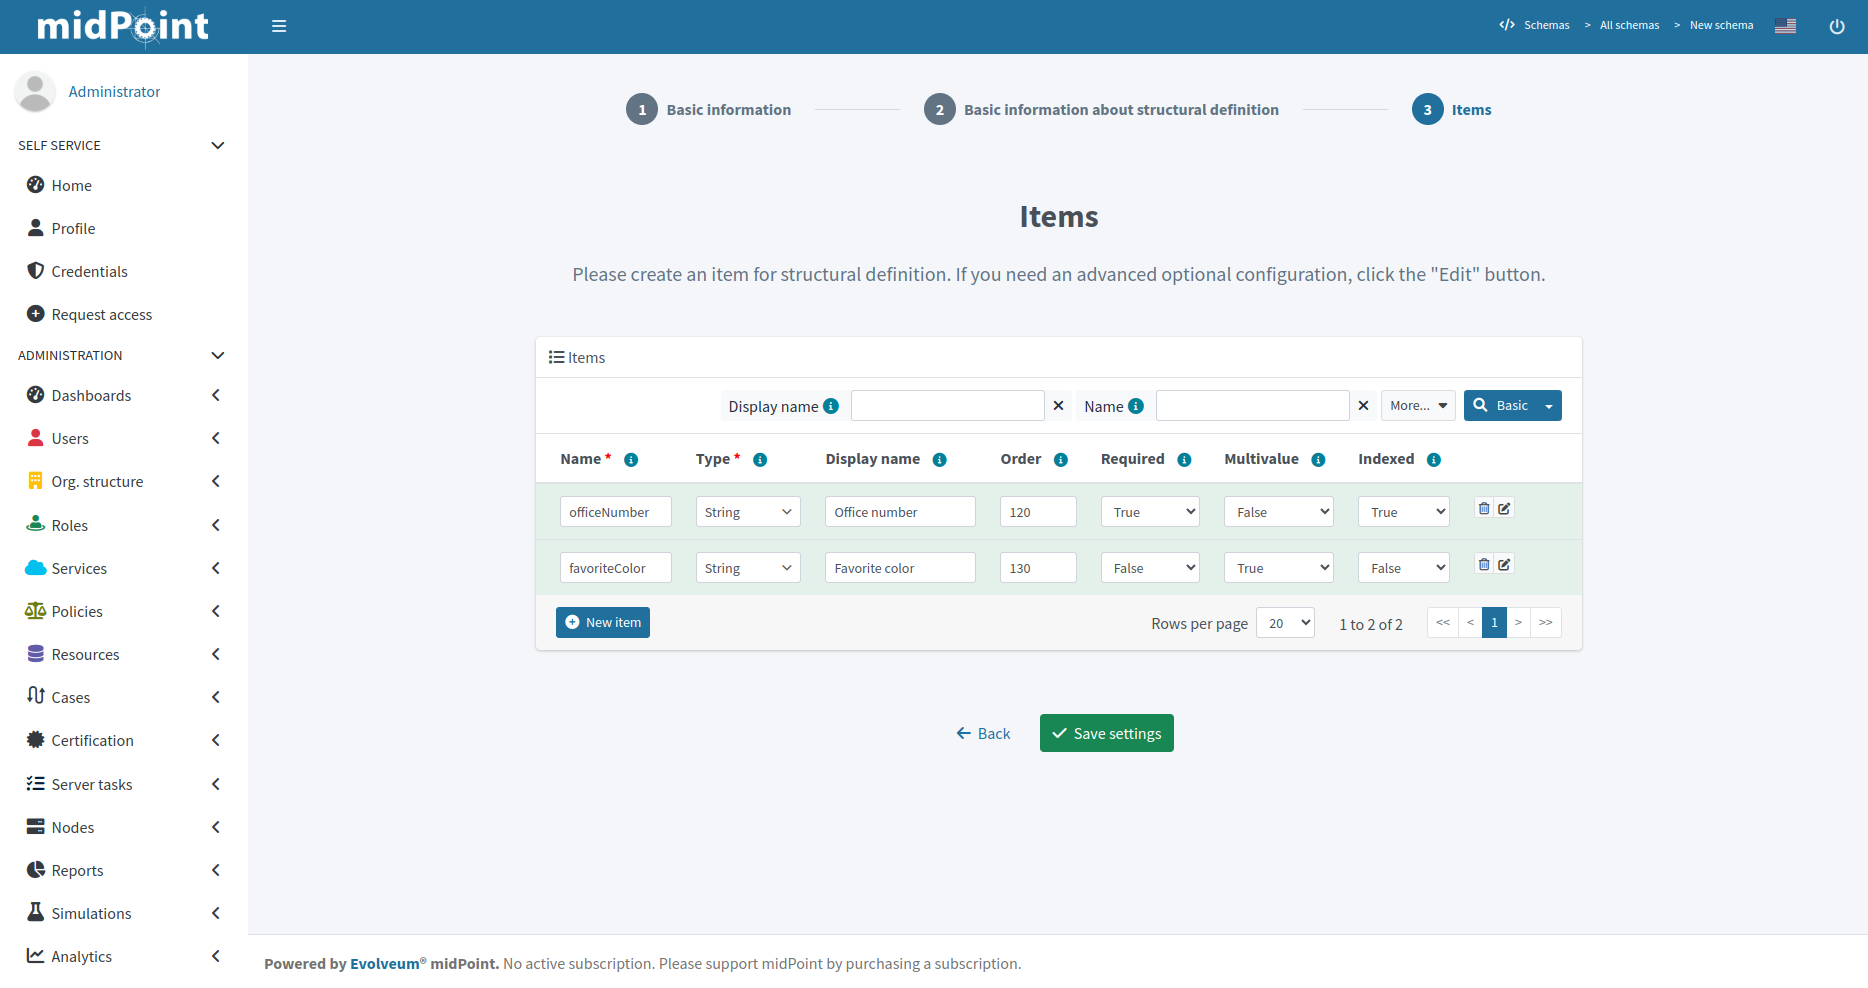1868x988 pixels.
Task: Expand the More search options
Action: (x=1418, y=406)
